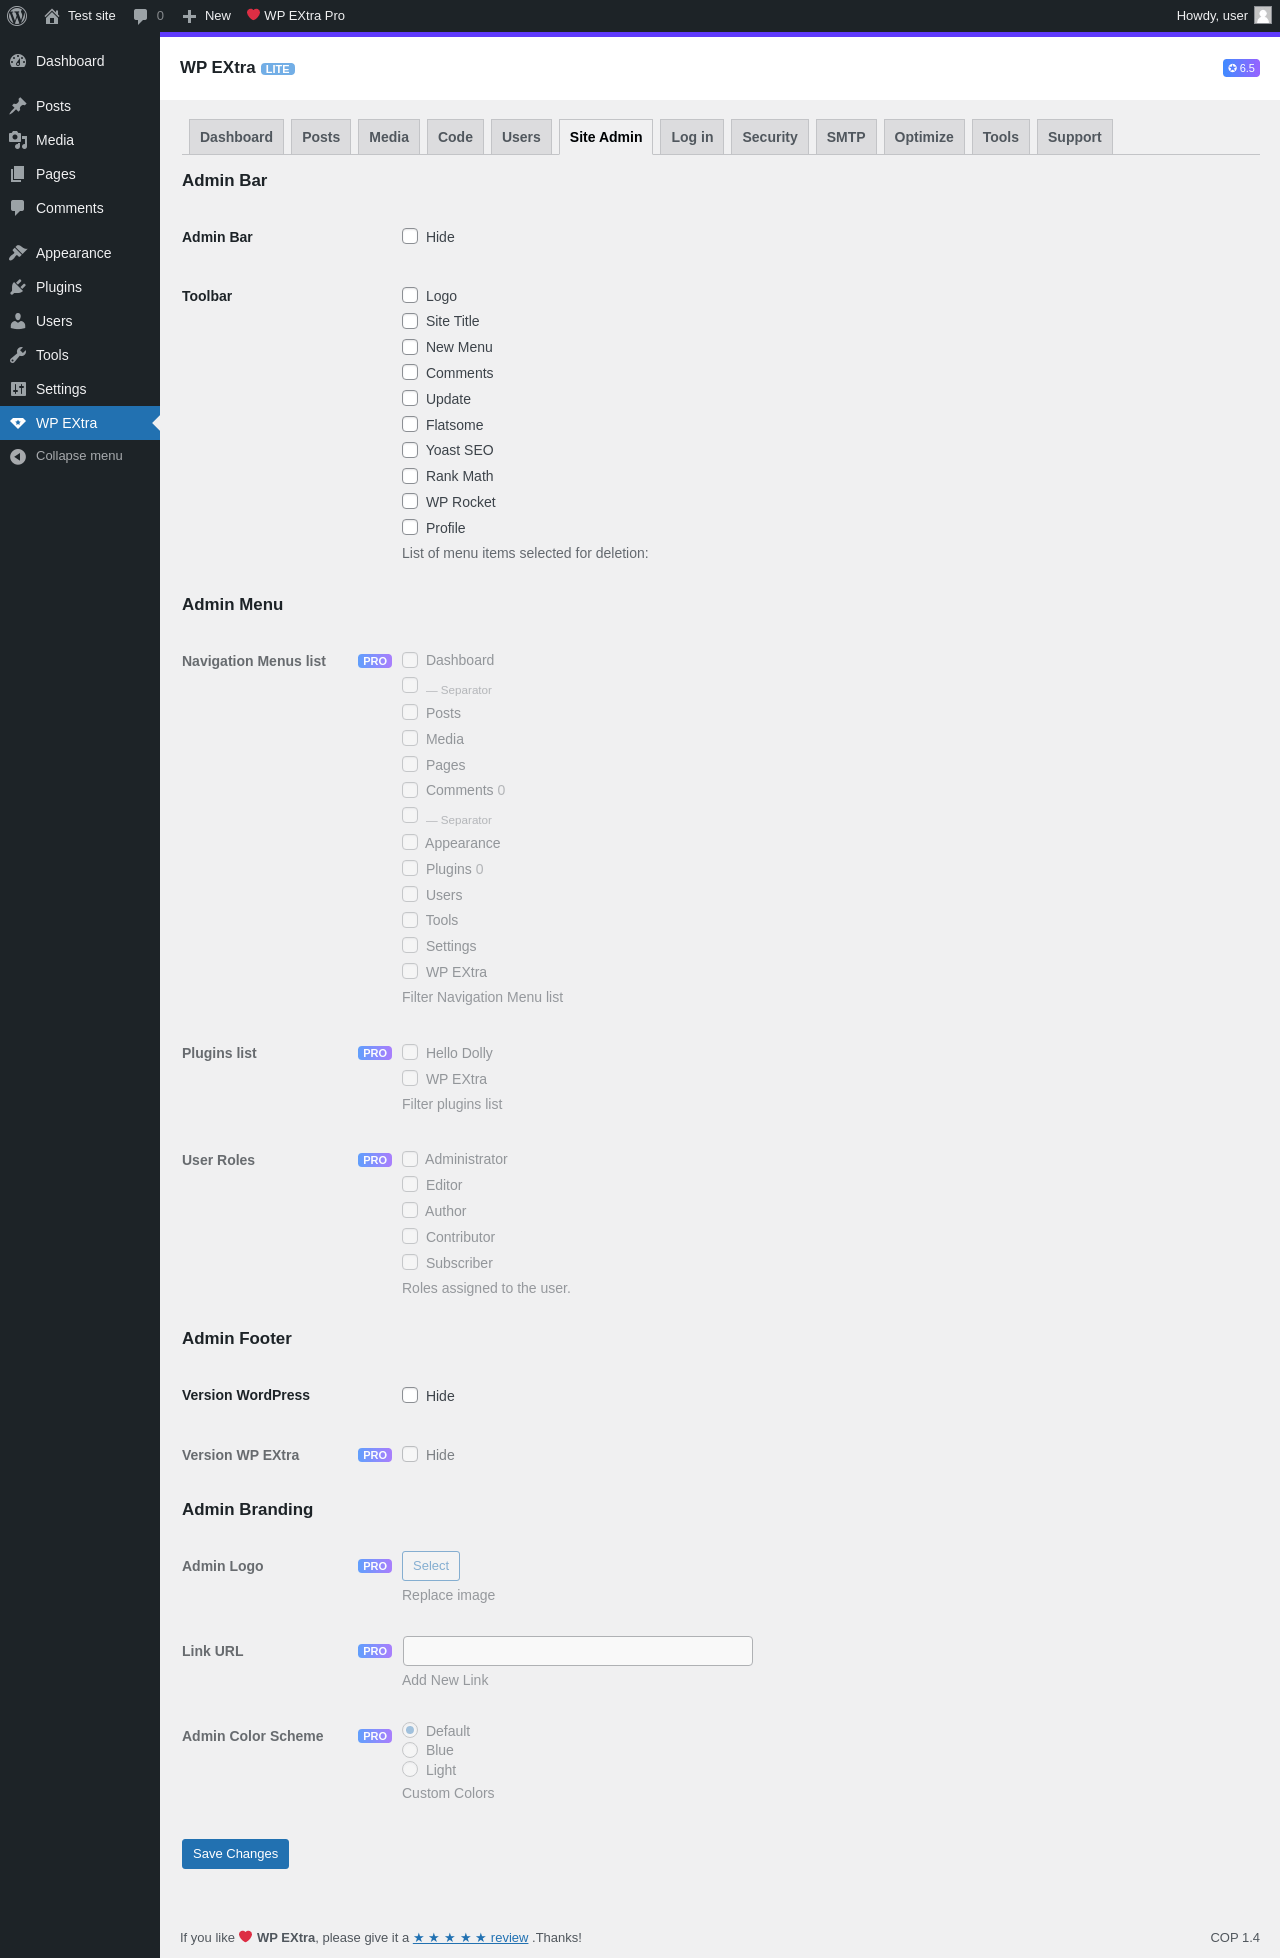Check the Administrator user role checkbox
This screenshot has height=1958, width=1280.
pyautogui.click(x=410, y=1159)
